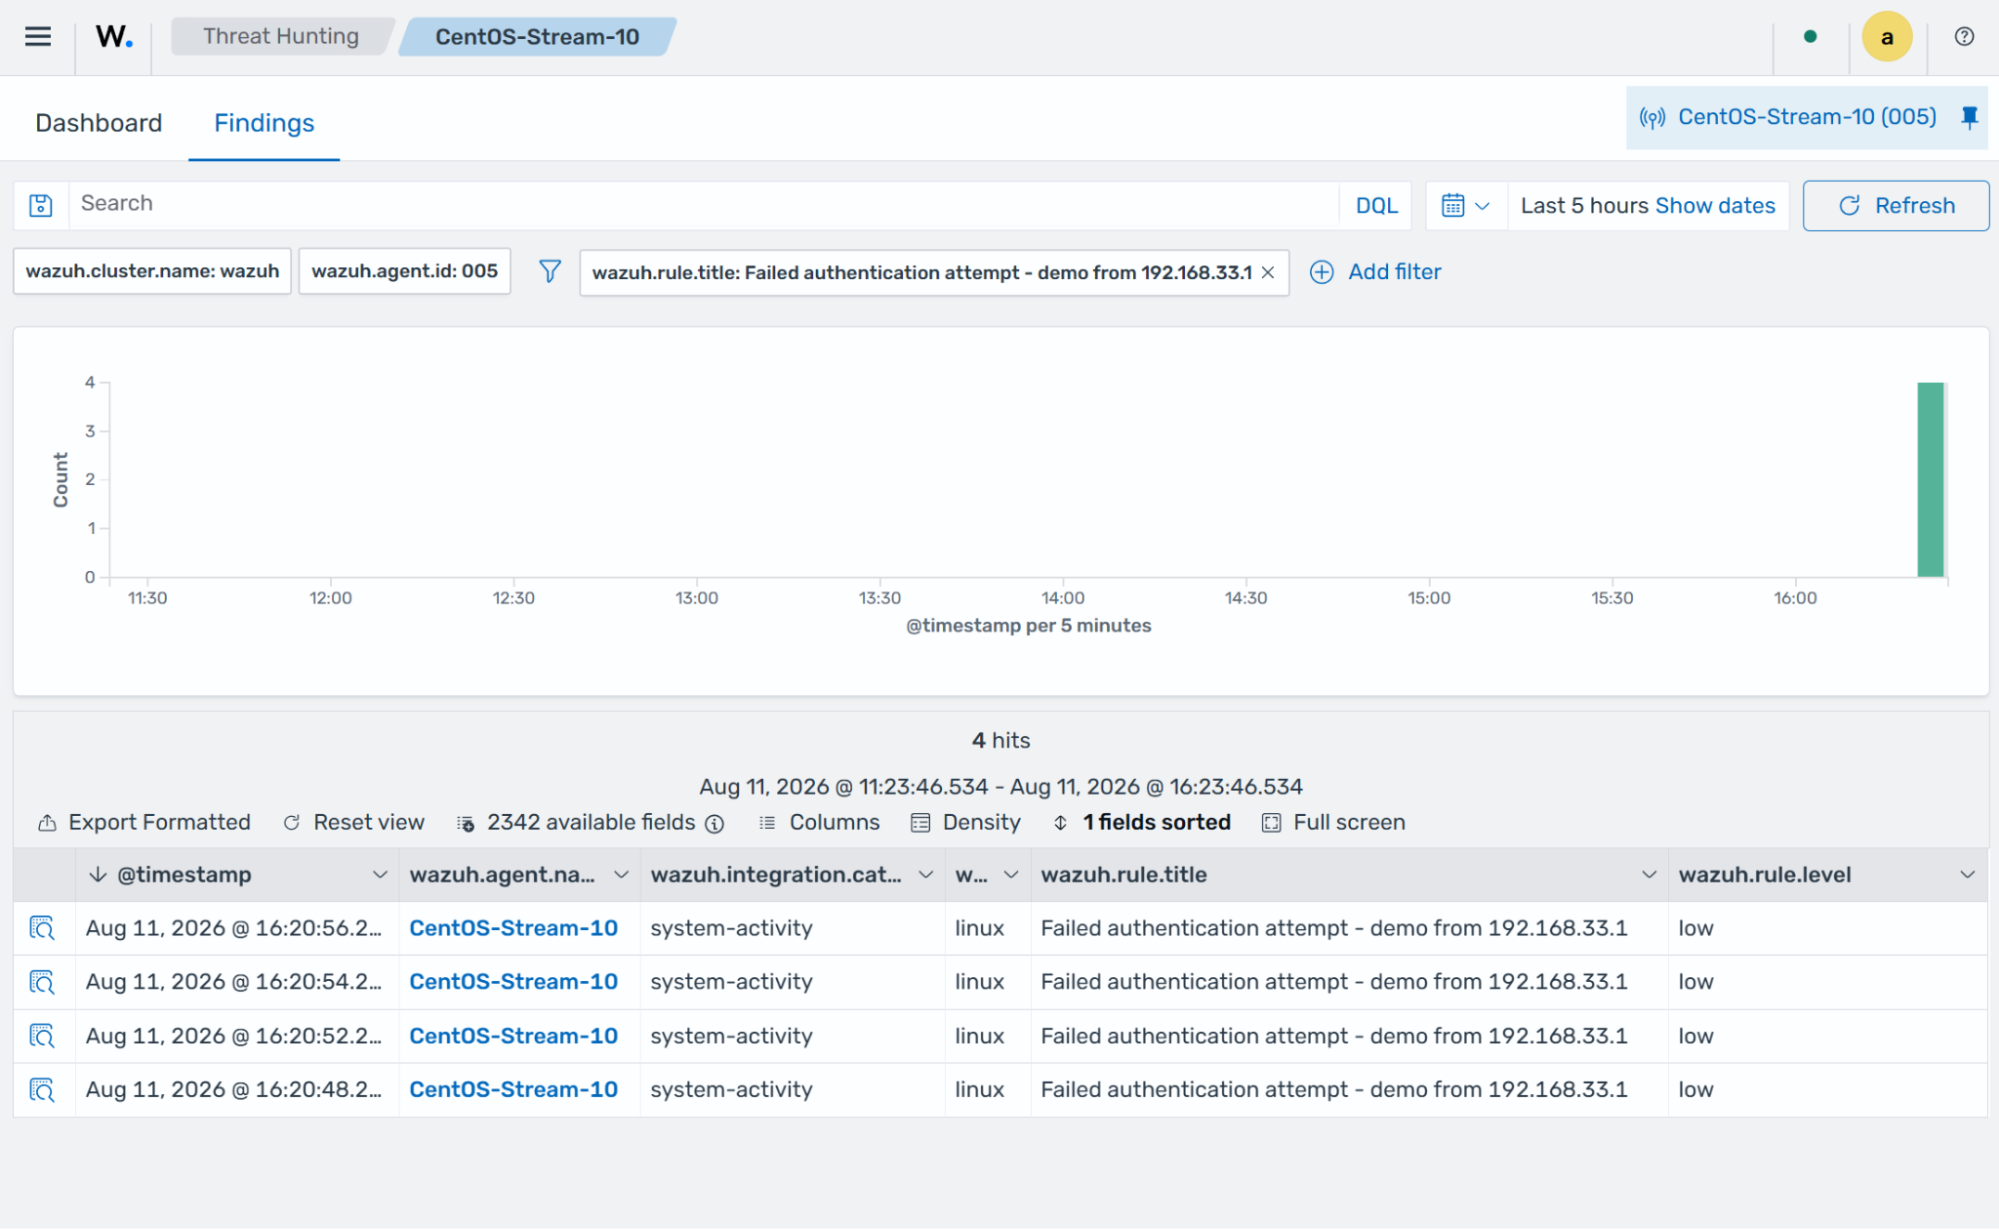Viewport: 1999px width, 1229px height.
Task: Open the user avatar menu
Action: (1887, 37)
